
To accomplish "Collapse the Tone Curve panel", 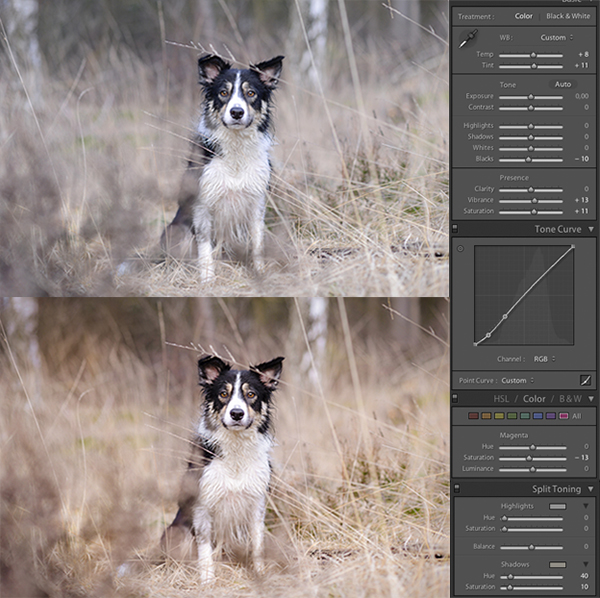I will pyautogui.click(x=590, y=229).
